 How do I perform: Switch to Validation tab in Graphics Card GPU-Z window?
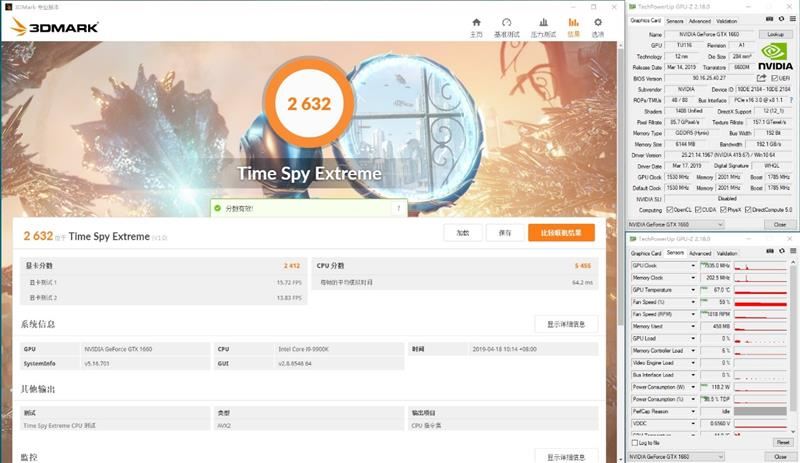727,21
